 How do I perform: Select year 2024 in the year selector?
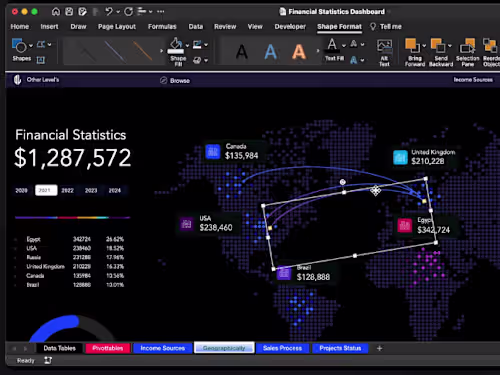[115, 190]
